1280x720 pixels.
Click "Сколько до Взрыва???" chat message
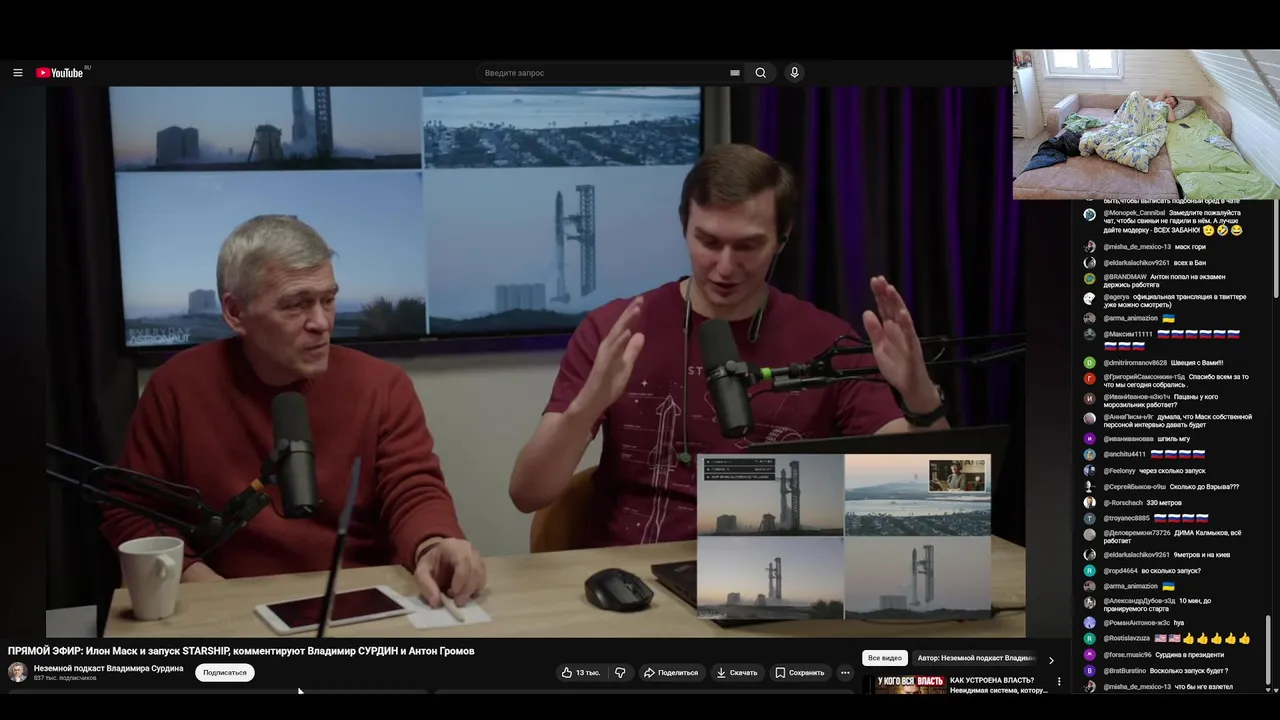[x=1204, y=487]
